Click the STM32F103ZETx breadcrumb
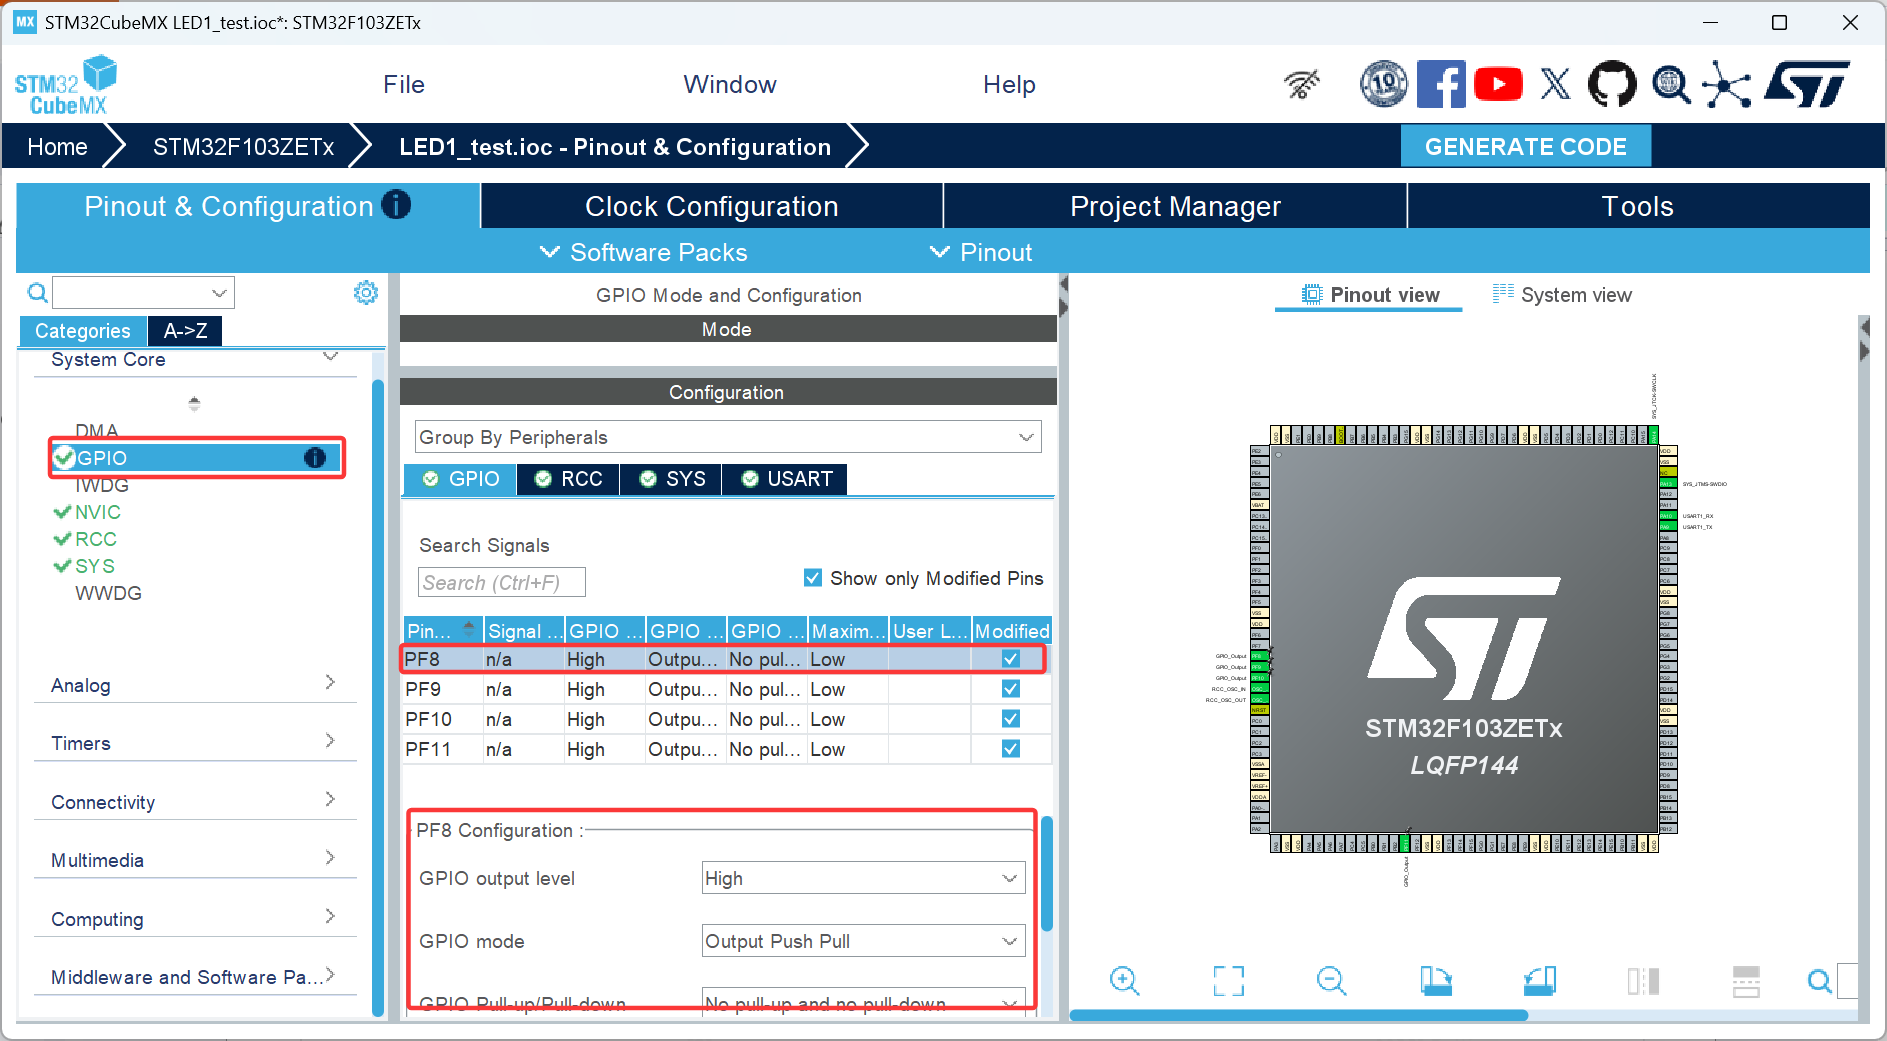Image resolution: width=1887 pixels, height=1041 pixels. coord(244,147)
